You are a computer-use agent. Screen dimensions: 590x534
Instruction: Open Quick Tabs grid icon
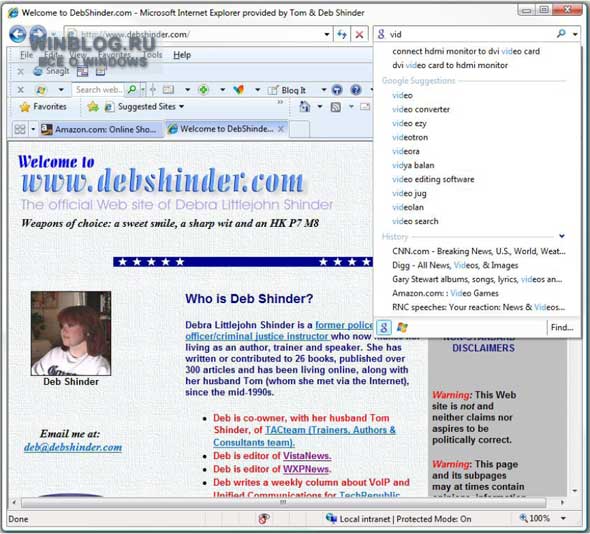20,129
